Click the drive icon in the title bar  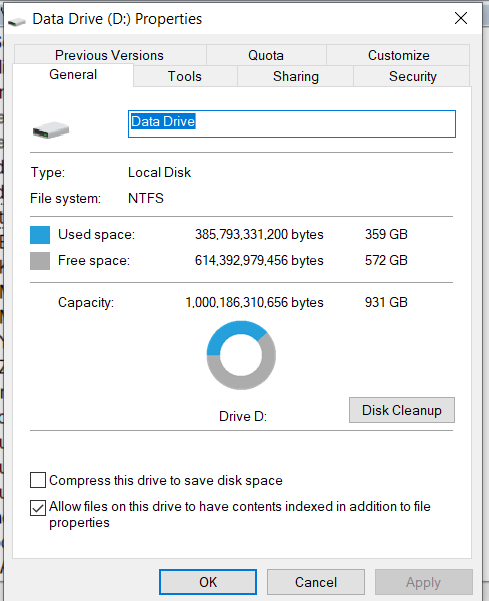click(x=17, y=21)
